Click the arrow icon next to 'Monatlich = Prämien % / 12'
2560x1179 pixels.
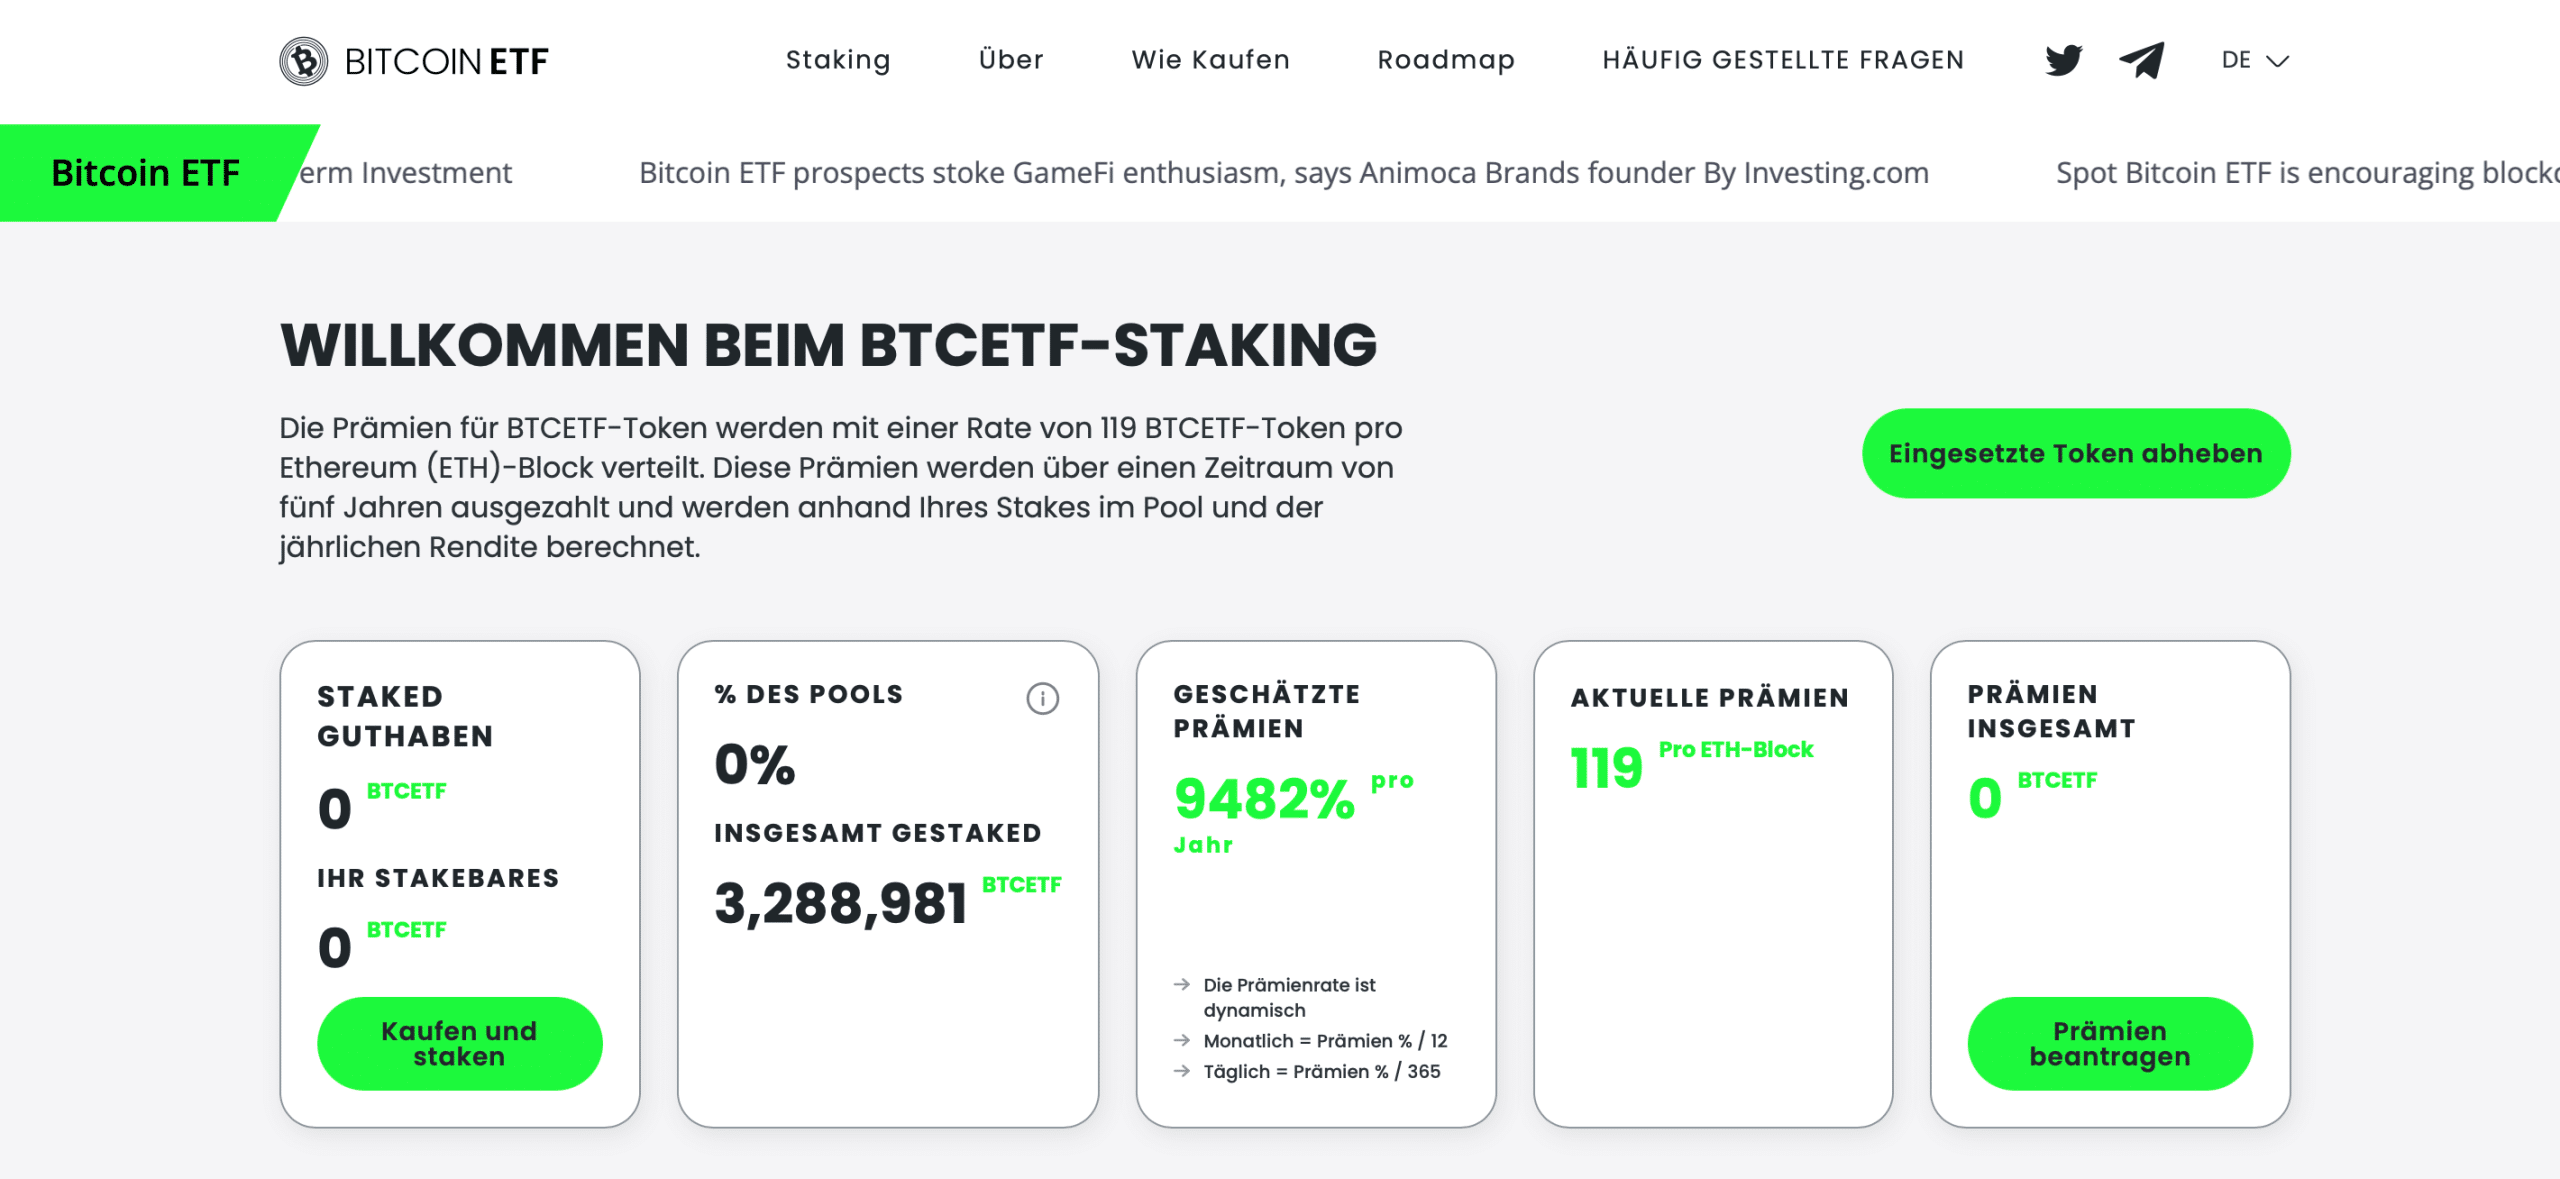1180,1040
